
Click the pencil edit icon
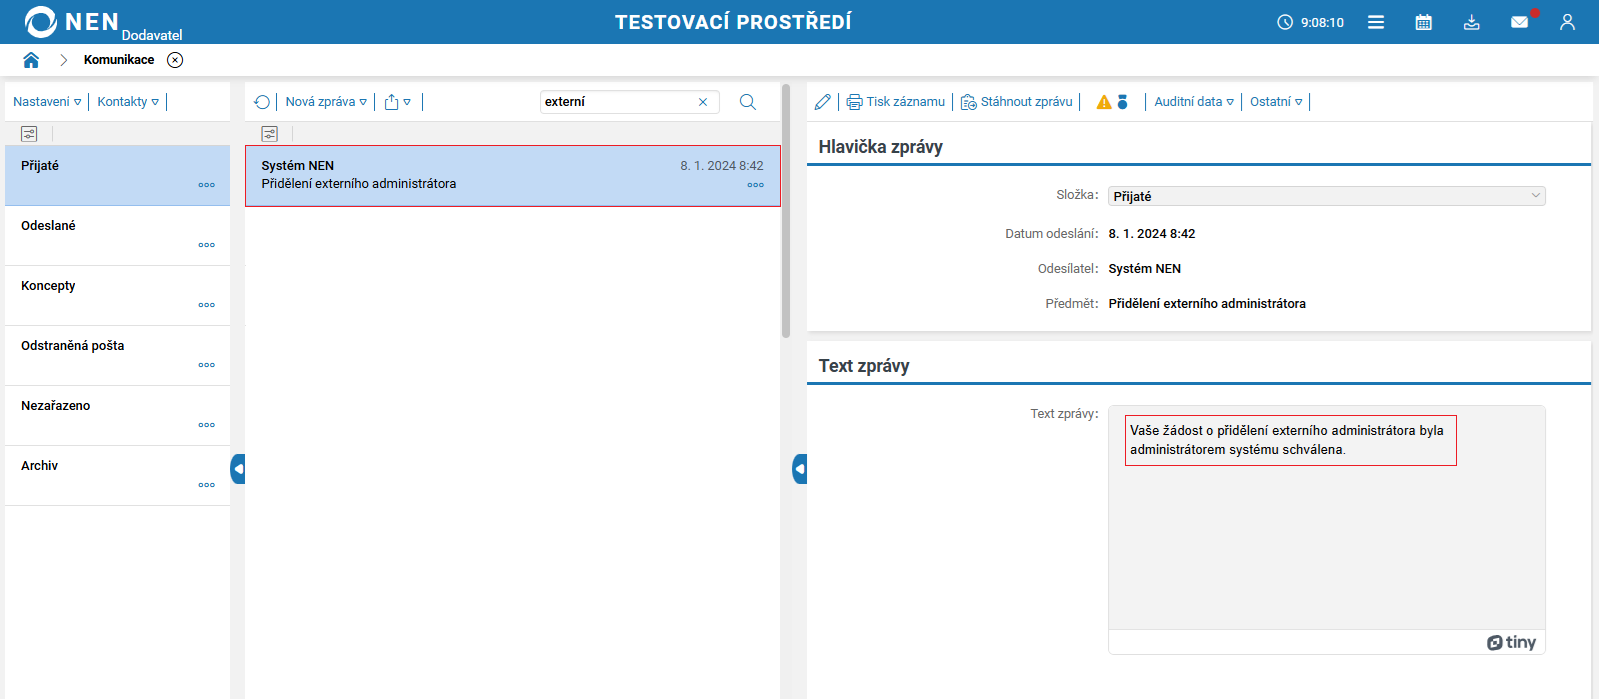(x=822, y=102)
